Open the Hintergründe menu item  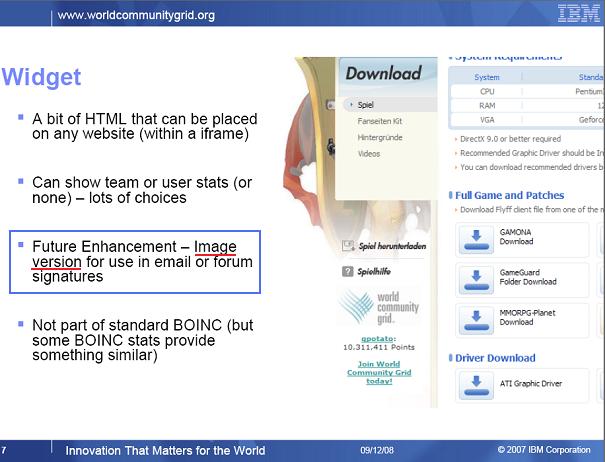click(x=380, y=137)
